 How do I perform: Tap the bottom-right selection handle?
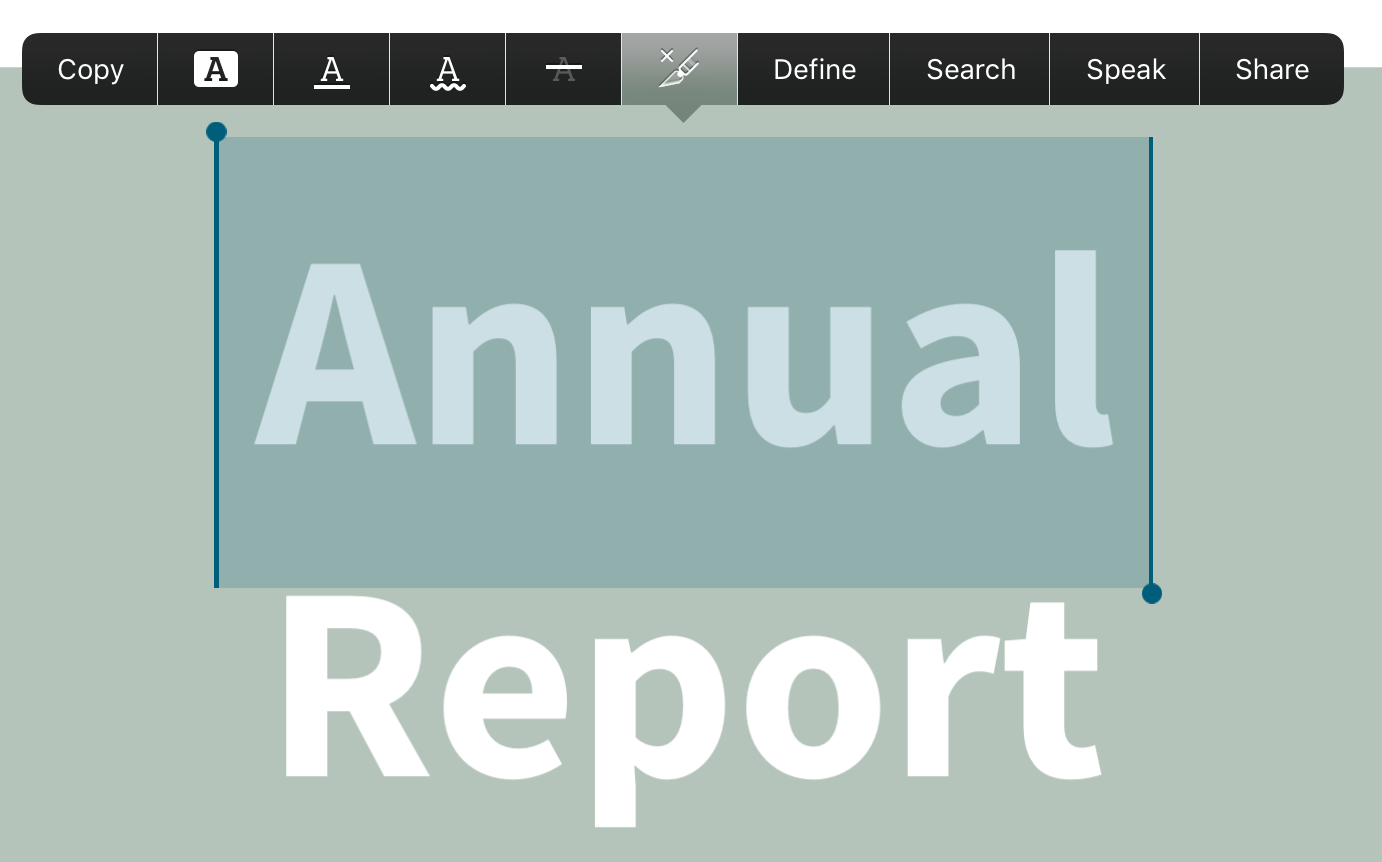point(1152,593)
